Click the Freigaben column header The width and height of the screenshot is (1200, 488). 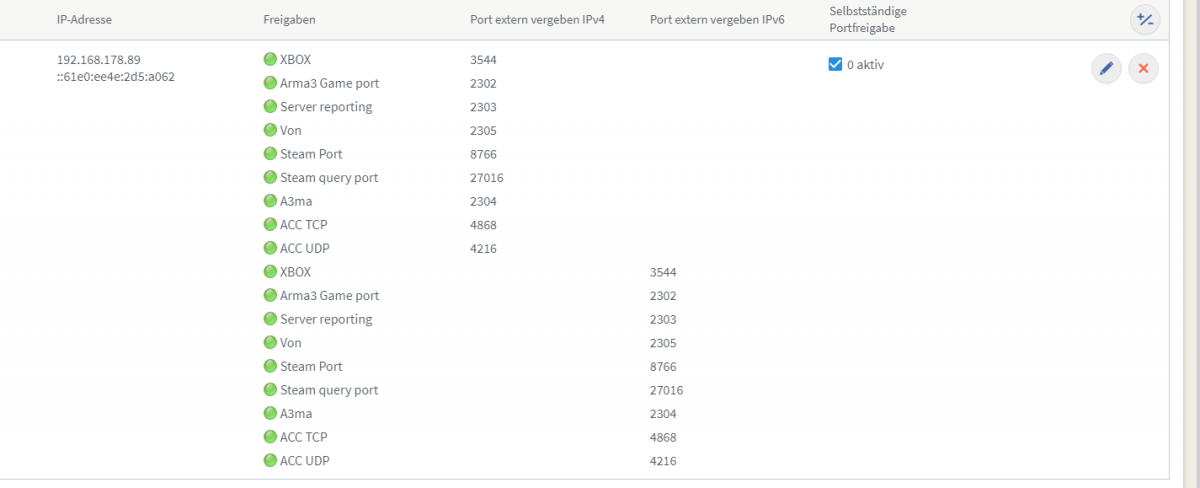pyautogui.click(x=289, y=19)
